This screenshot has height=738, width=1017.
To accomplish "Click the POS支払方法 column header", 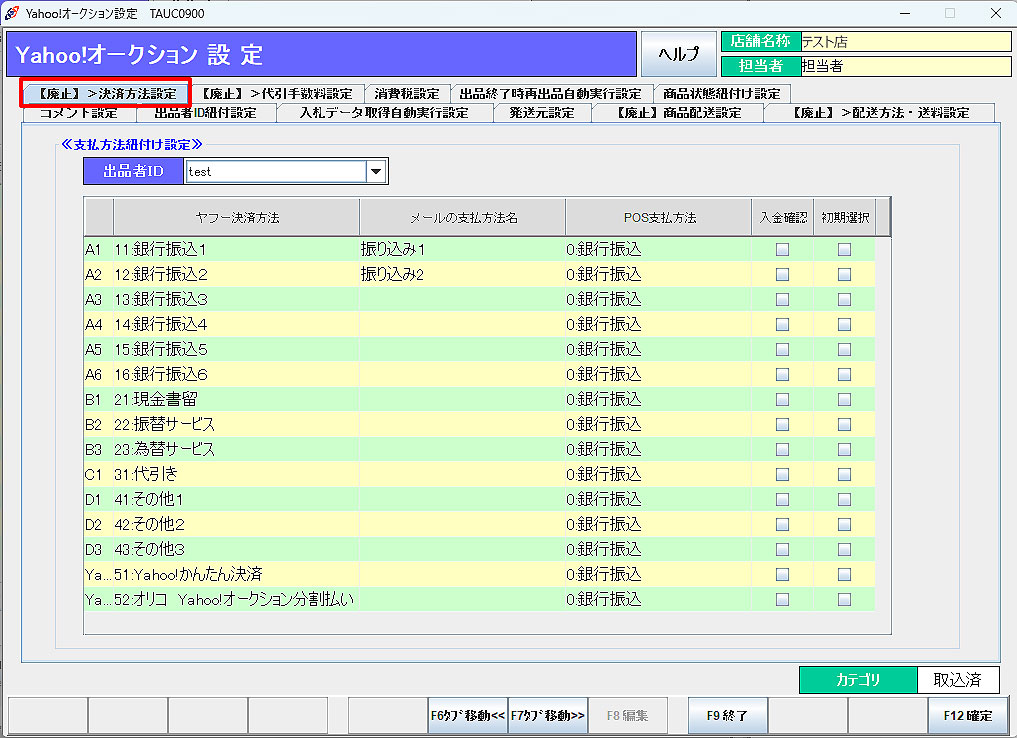I will coord(658,217).
